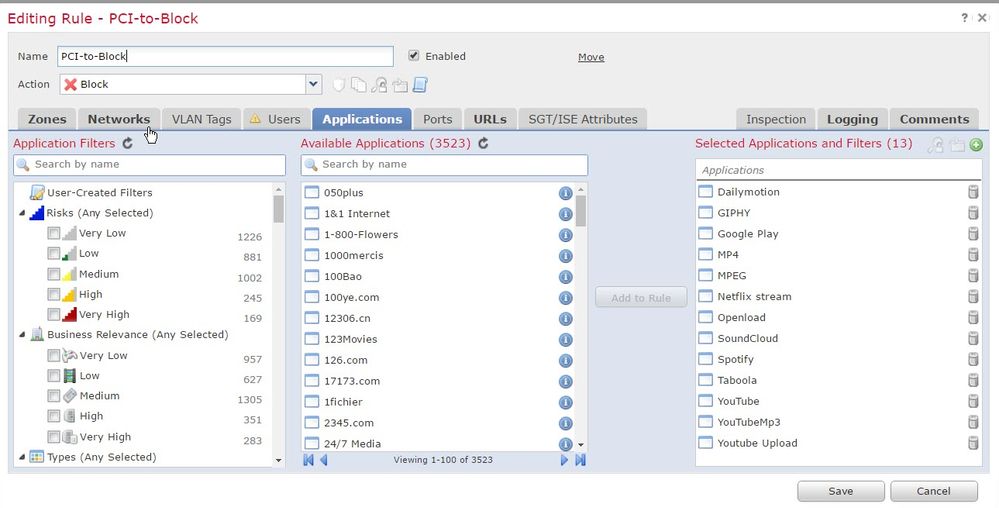This screenshot has height=508, width=999.
Task: Open the Users tab
Action: [276, 119]
